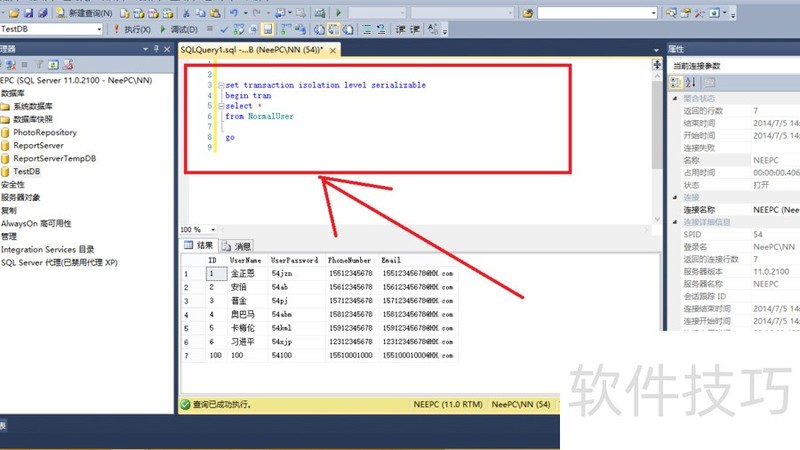Click the Cut scissors icon

coord(186,13)
